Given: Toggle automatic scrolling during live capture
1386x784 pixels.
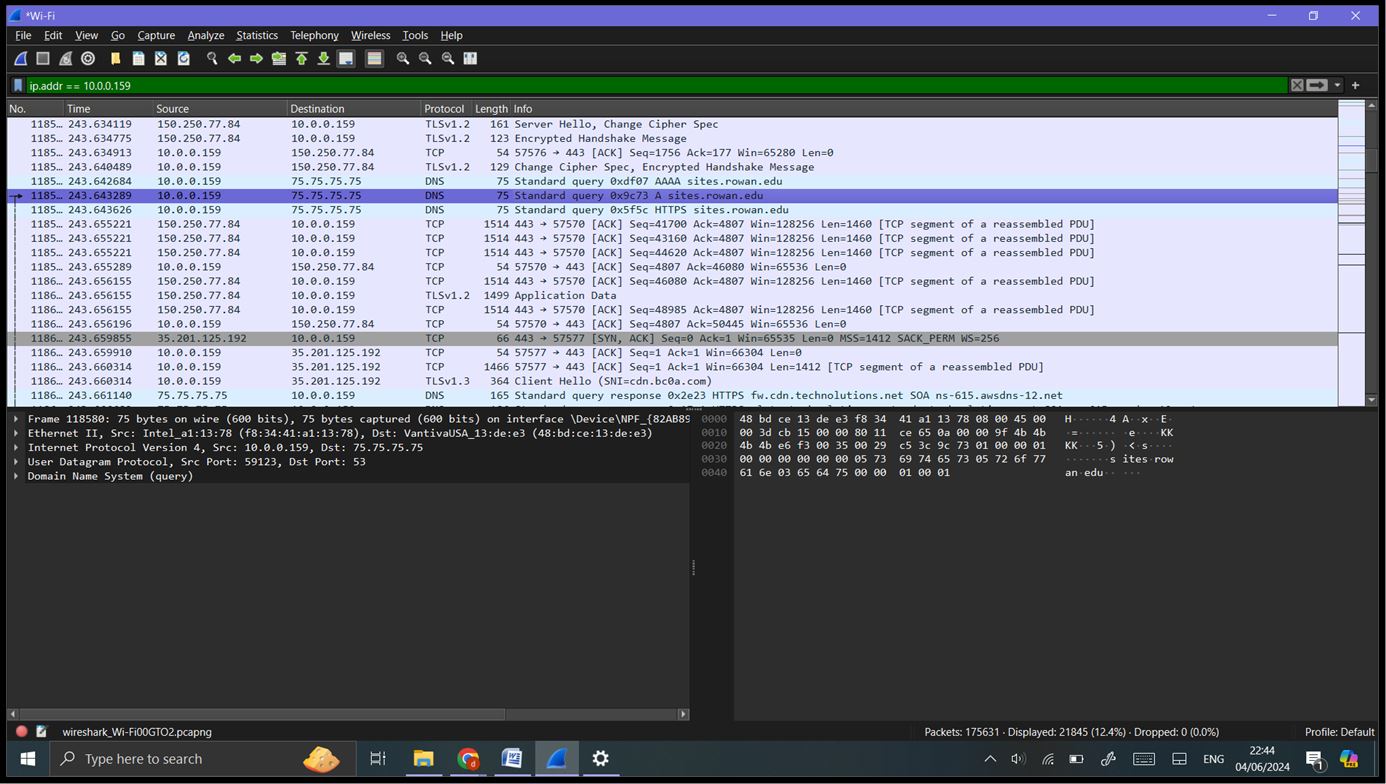Looking at the screenshot, I should [x=346, y=58].
